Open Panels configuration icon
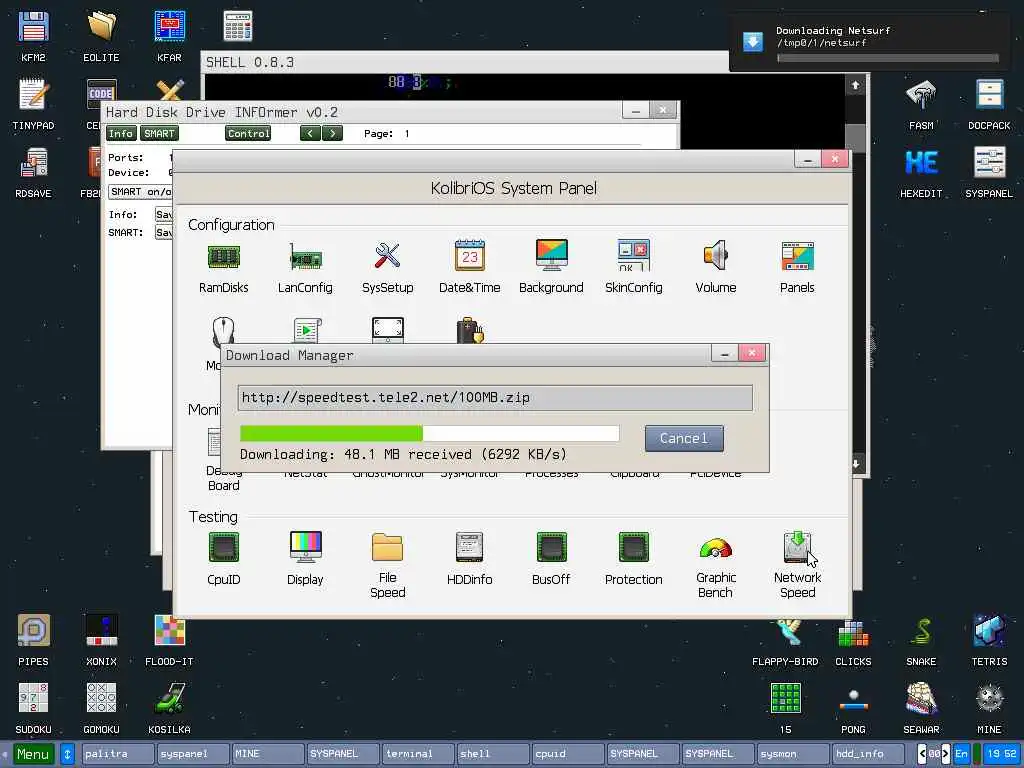The image size is (1024, 768). pos(797,256)
